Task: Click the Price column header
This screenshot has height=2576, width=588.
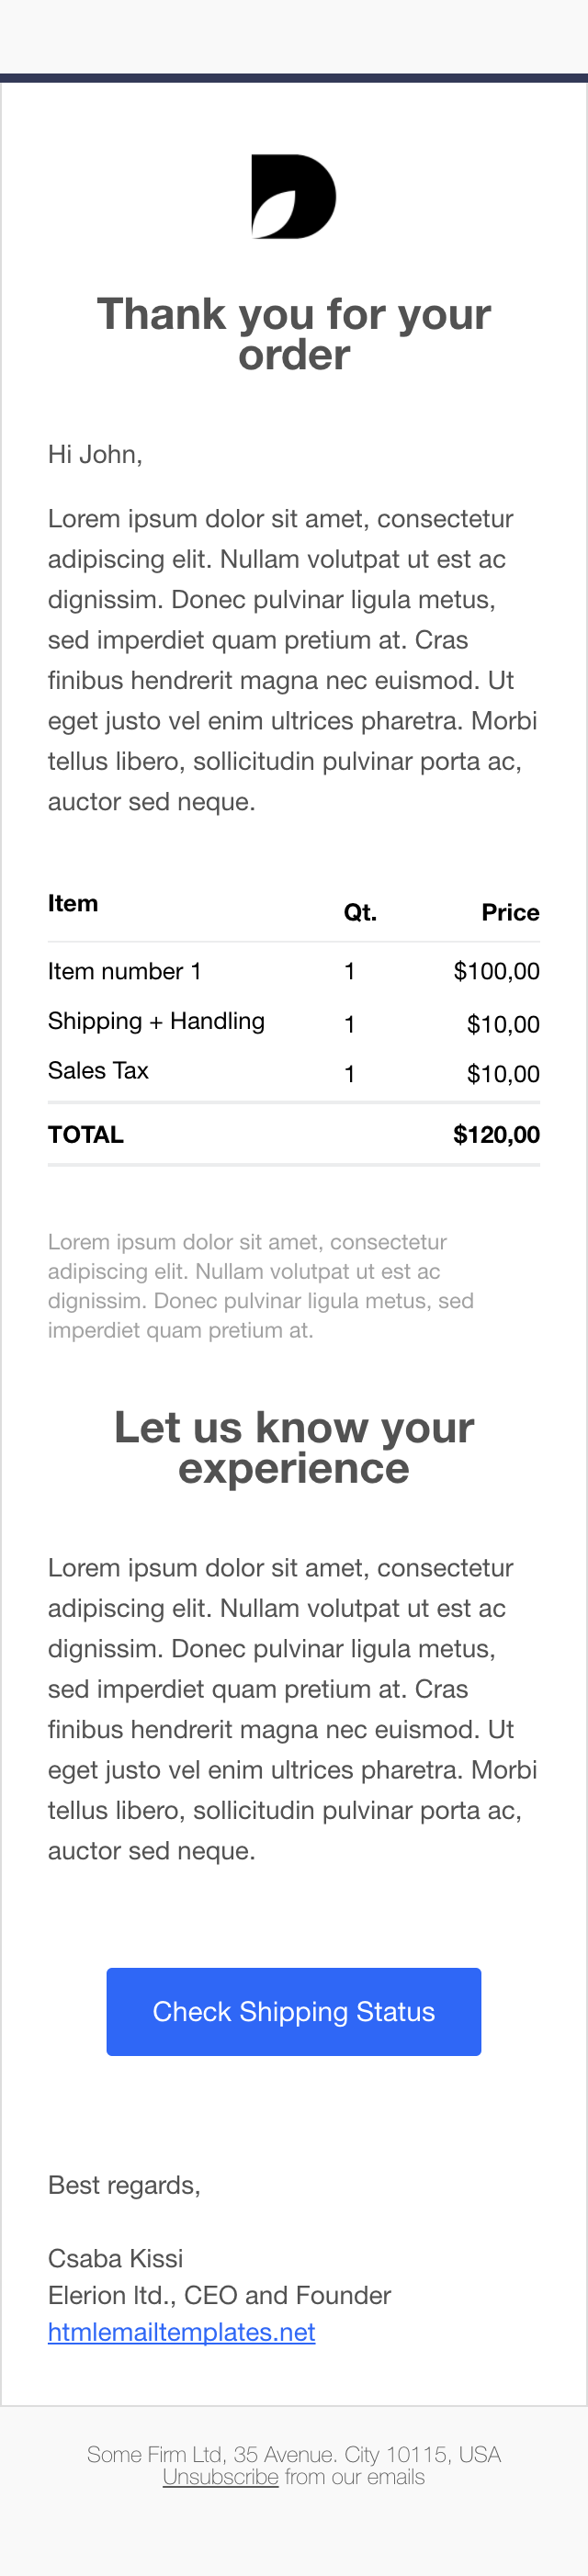Action: (x=510, y=912)
